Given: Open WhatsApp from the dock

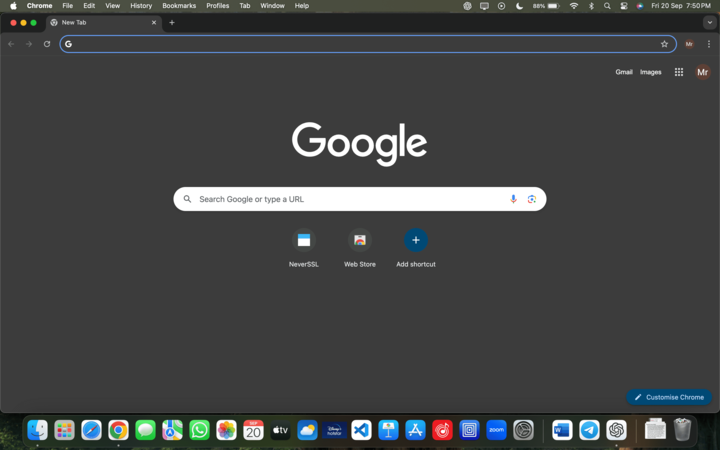Looking at the screenshot, I should [199, 430].
